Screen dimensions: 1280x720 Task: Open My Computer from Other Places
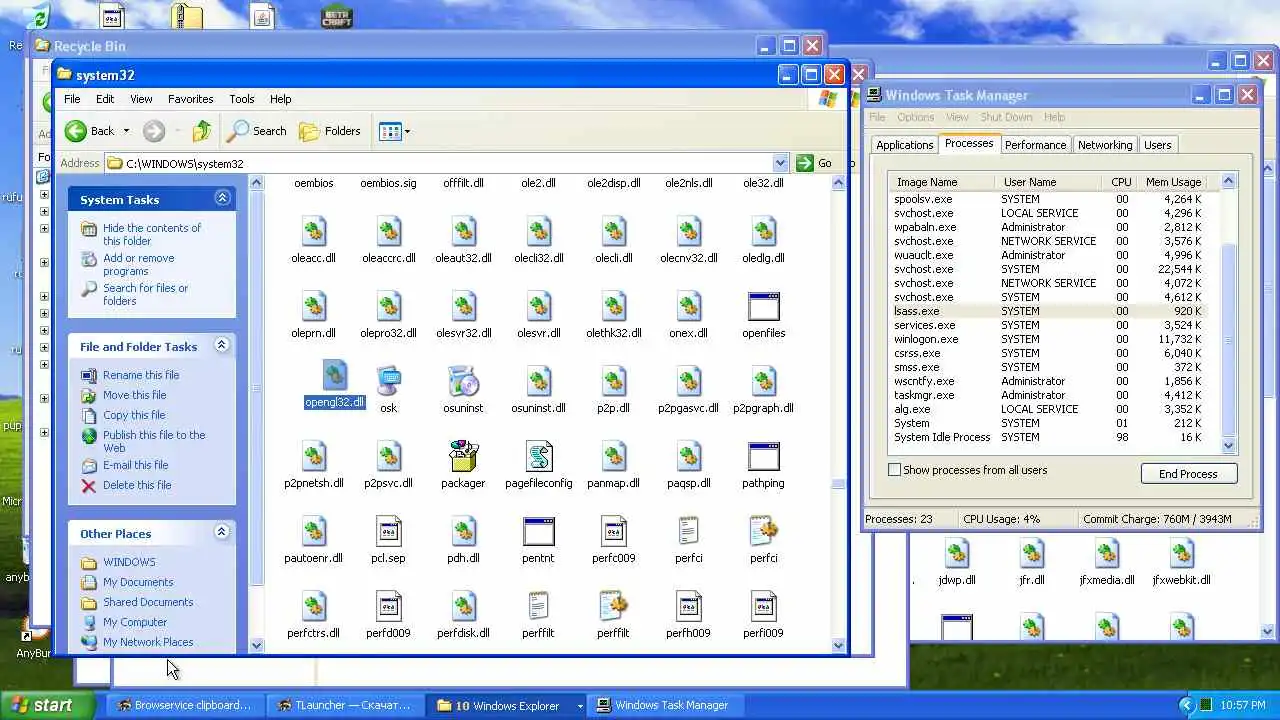click(135, 622)
